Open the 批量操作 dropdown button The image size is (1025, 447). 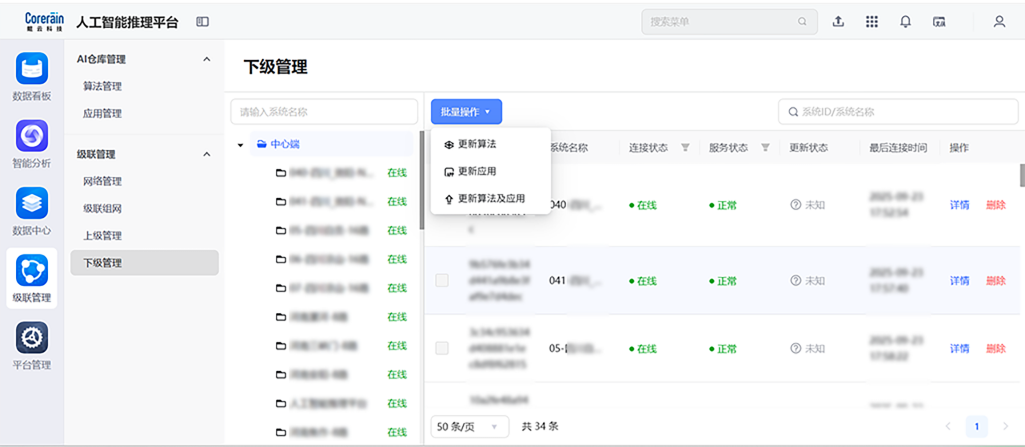click(466, 112)
